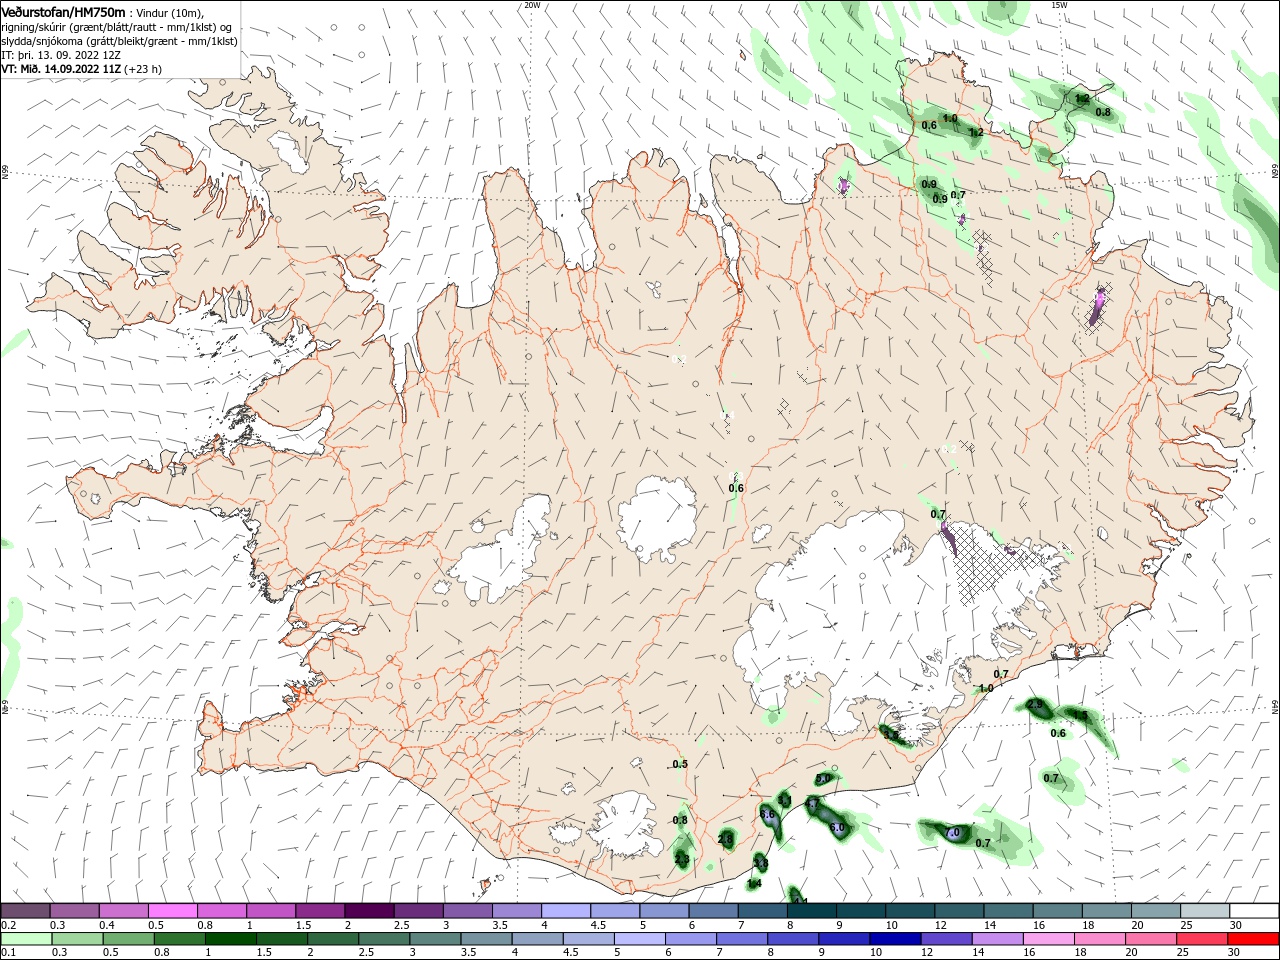Click the 'VT: Mið. 14.09.2022 11Z (+23 h)' line
The image size is (1280, 960).
tap(81, 69)
